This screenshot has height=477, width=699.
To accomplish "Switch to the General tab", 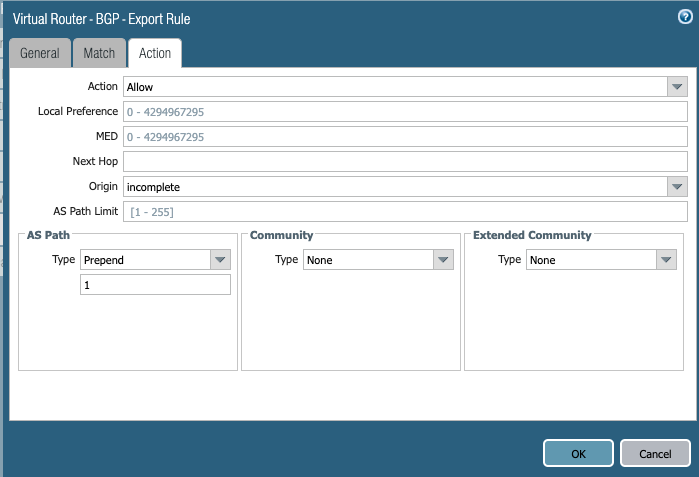I will click(39, 54).
